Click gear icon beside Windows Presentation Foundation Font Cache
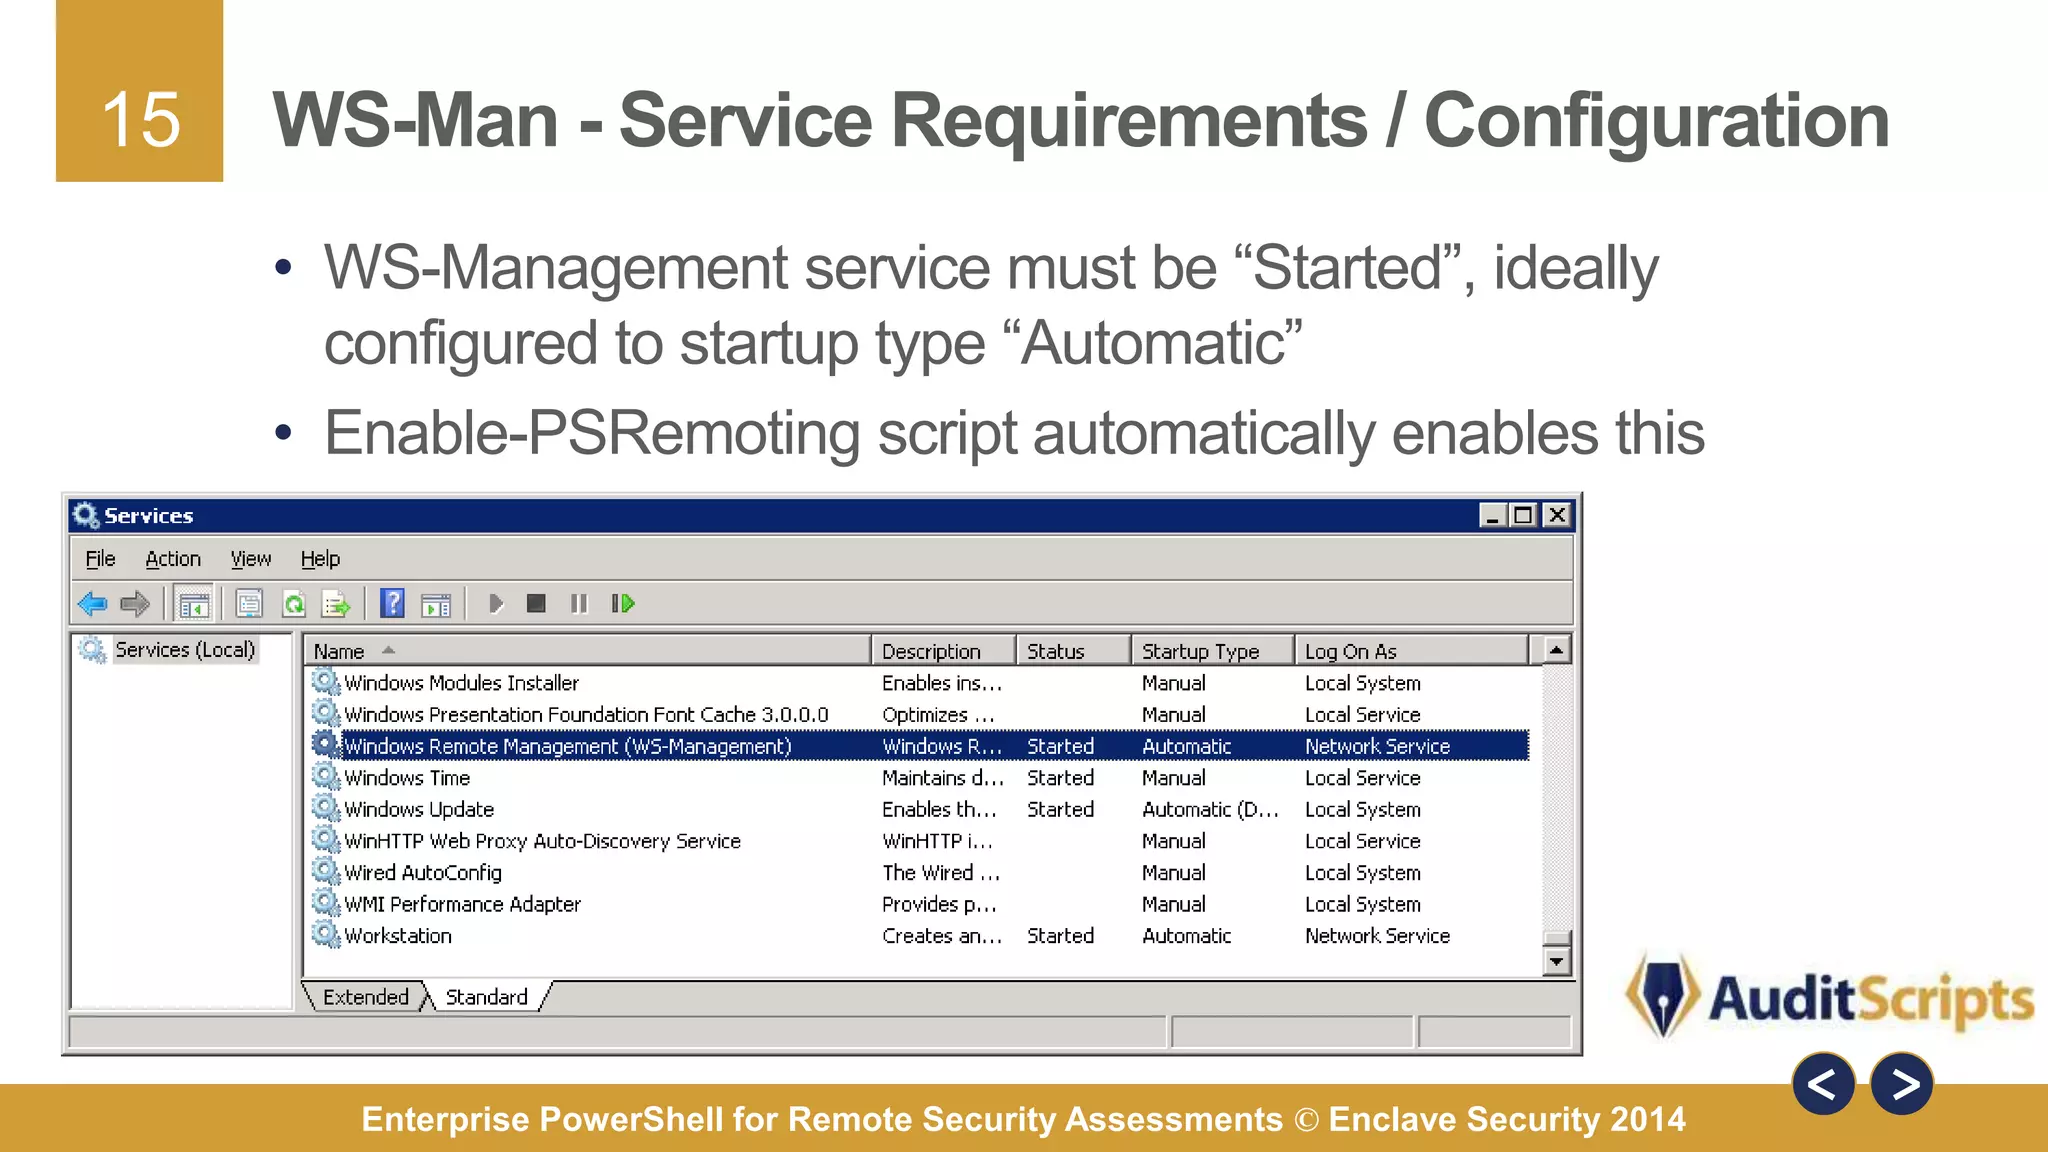This screenshot has width=2048, height=1152. click(325, 714)
